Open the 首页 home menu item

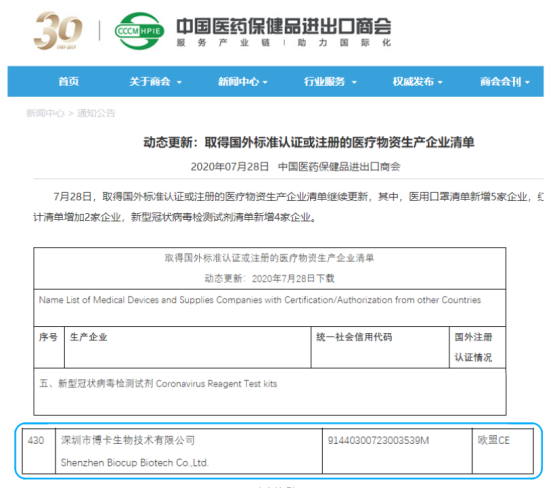[69, 82]
